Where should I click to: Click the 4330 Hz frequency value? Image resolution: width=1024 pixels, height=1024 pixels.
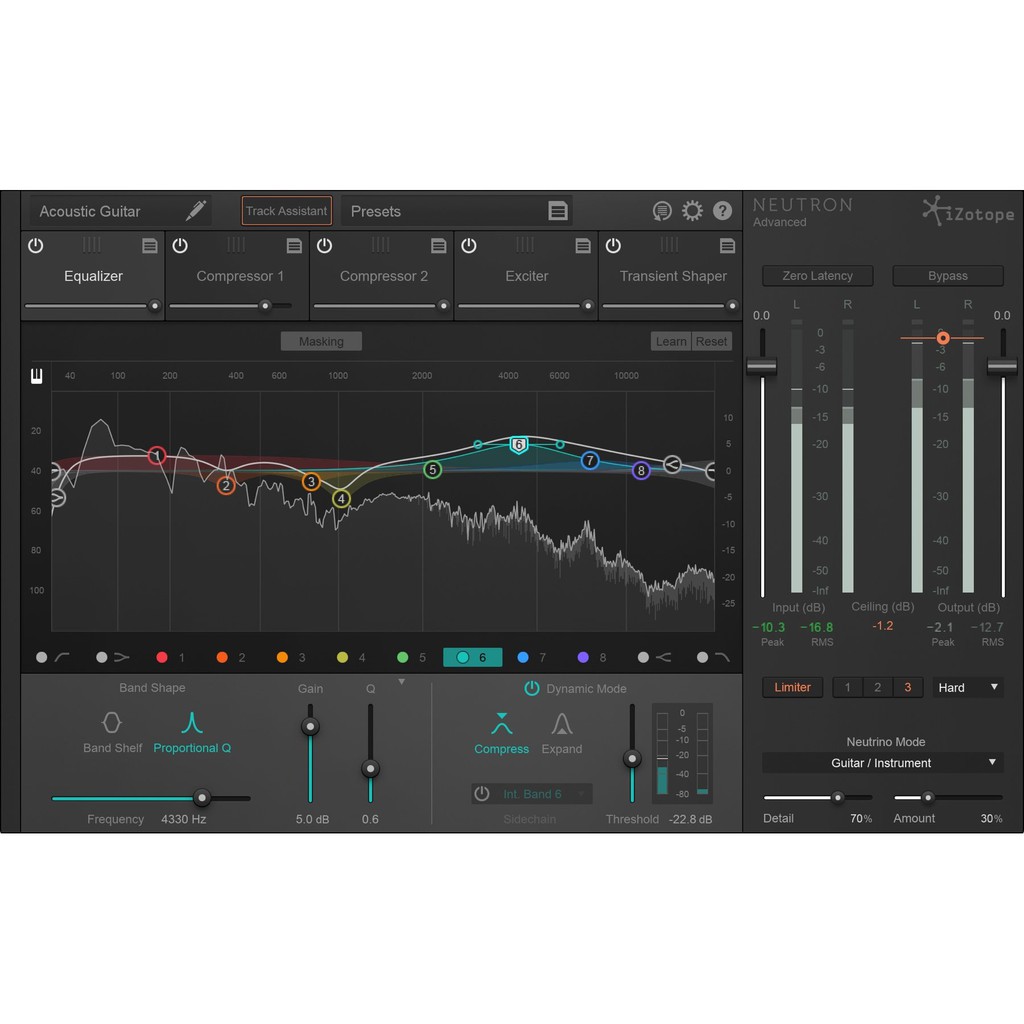184,819
